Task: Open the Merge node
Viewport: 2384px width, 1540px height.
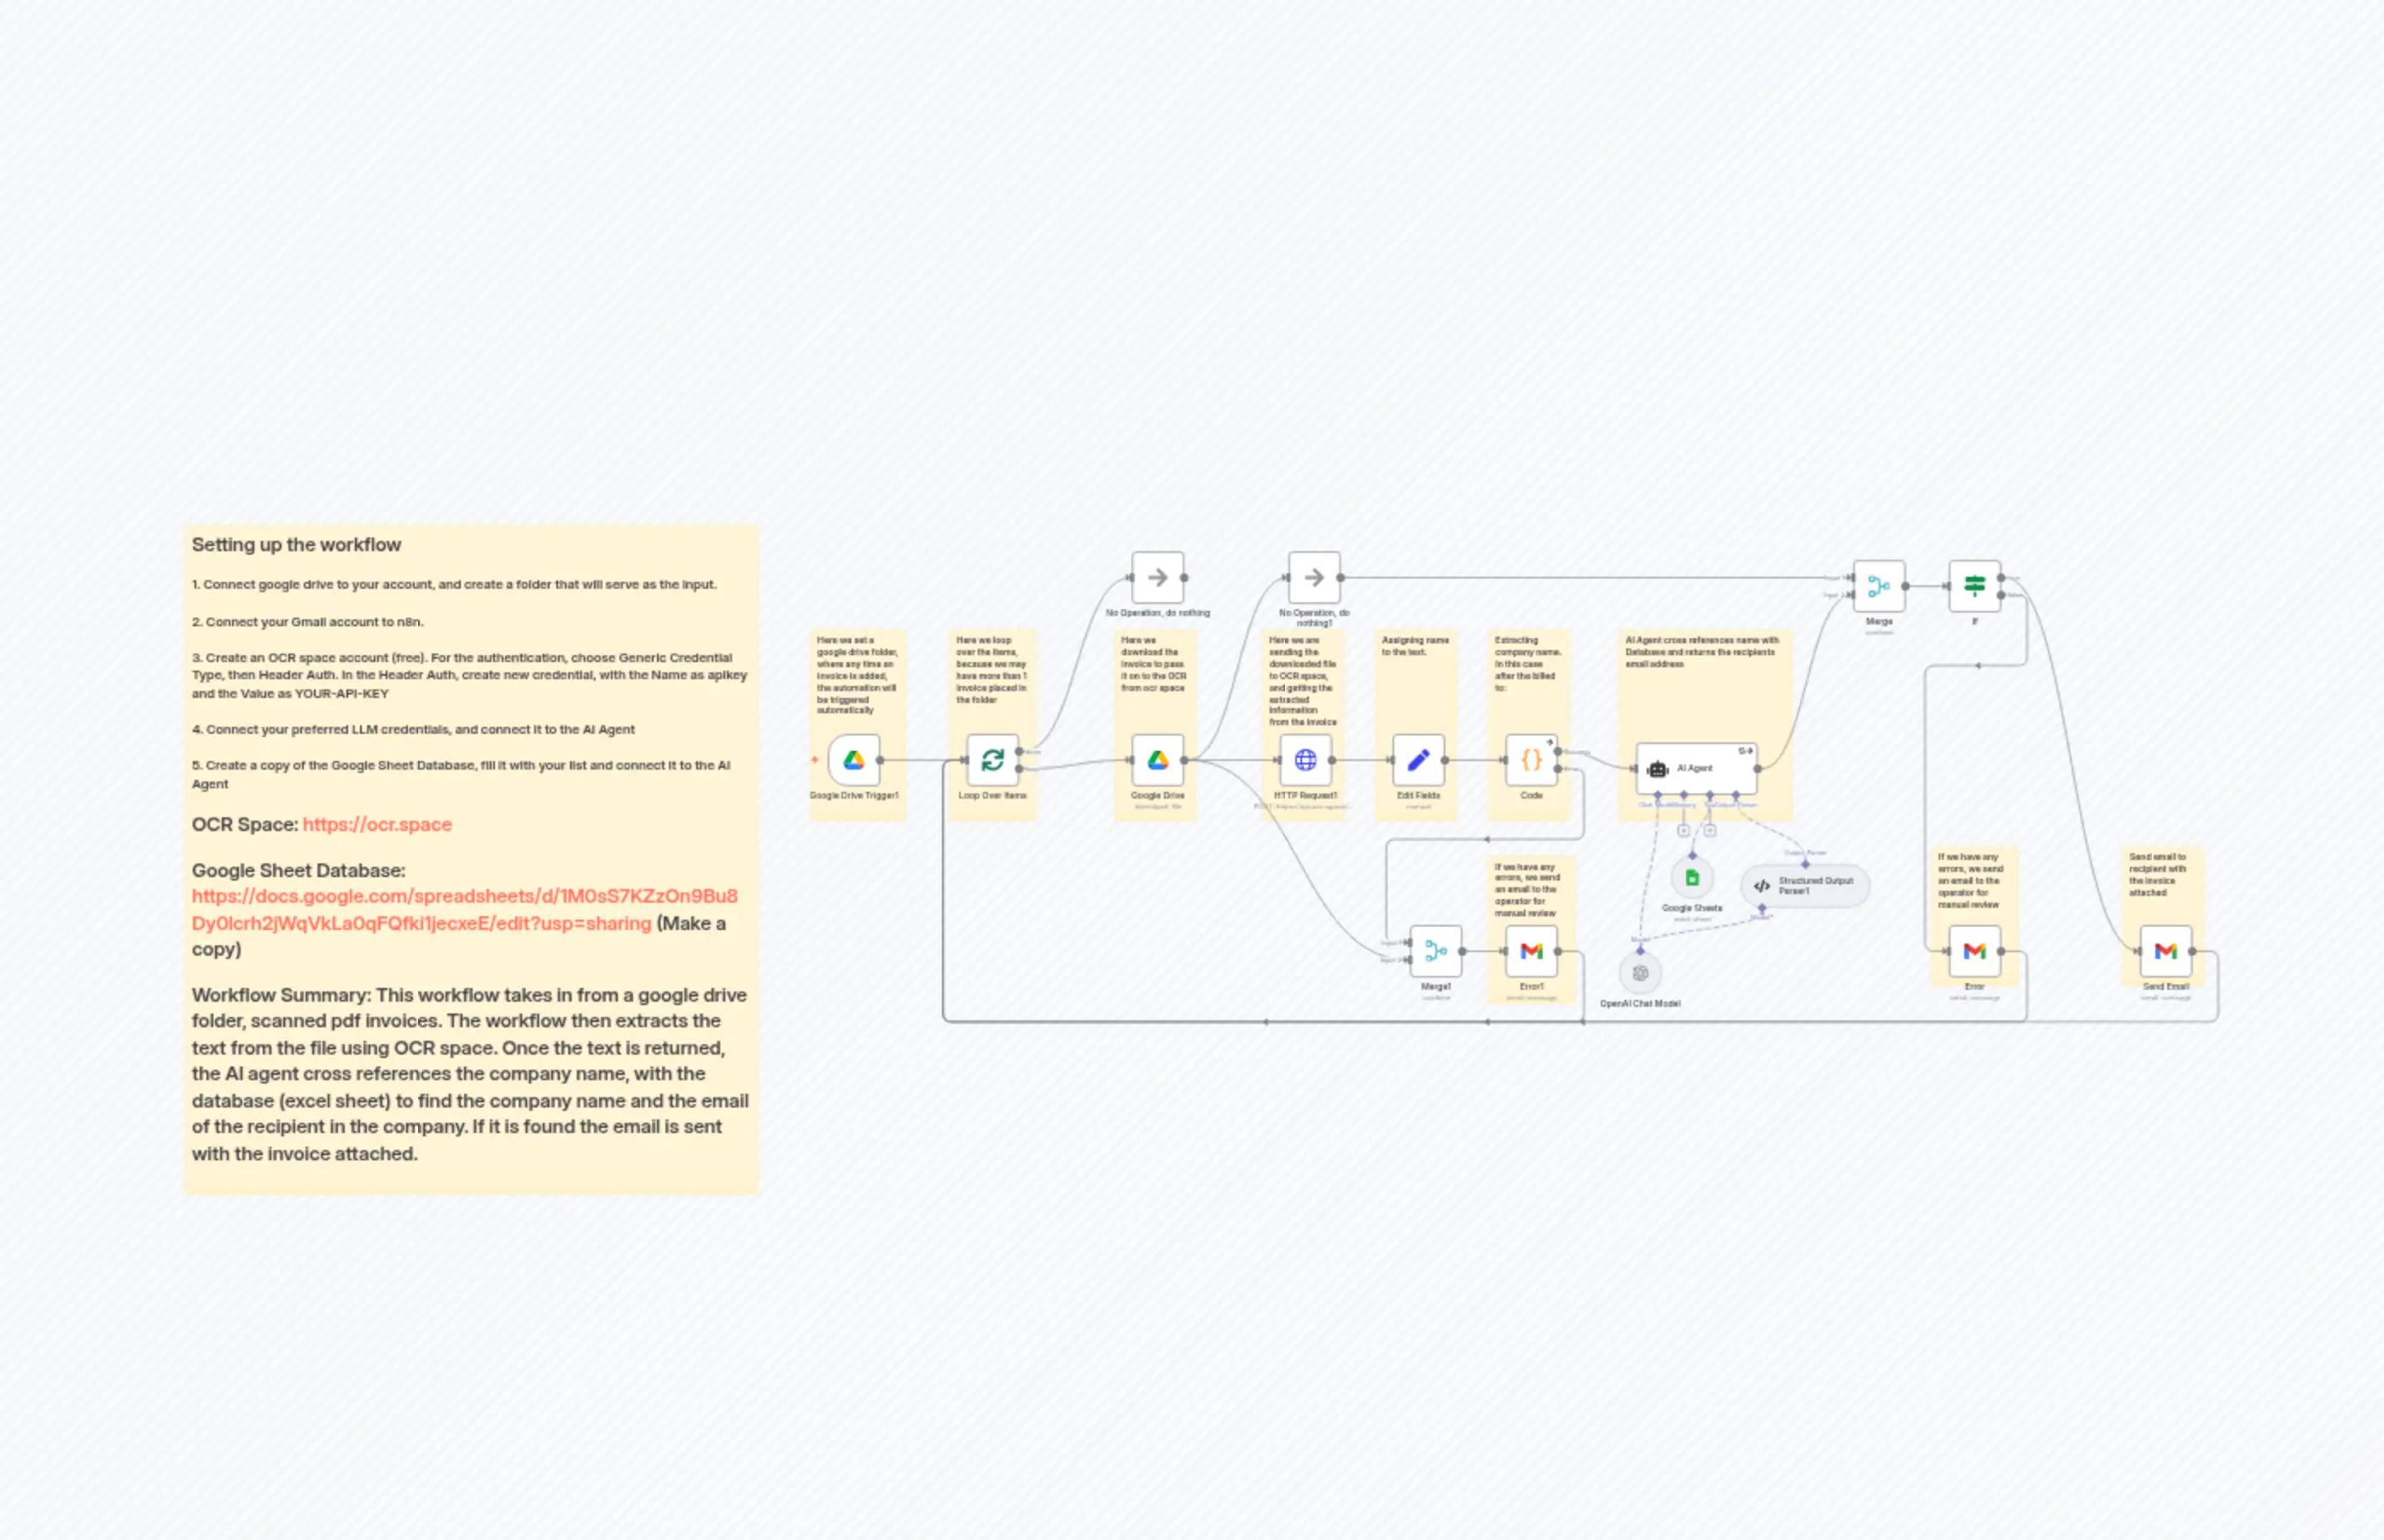Action: 1880,585
